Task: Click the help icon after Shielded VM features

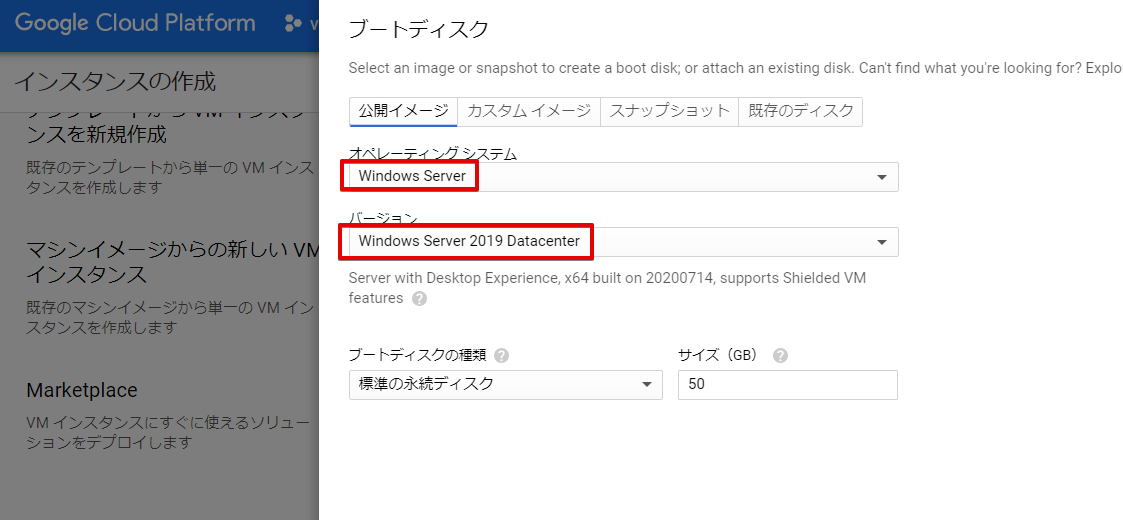Action: (x=420, y=299)
